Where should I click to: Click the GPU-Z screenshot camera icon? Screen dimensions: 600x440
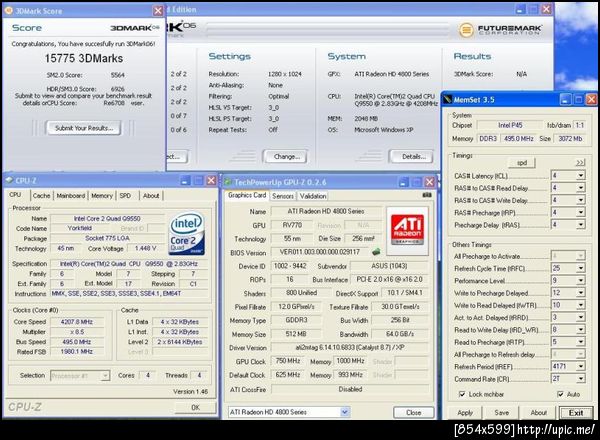pyautogui.click(x=427, y=195)
